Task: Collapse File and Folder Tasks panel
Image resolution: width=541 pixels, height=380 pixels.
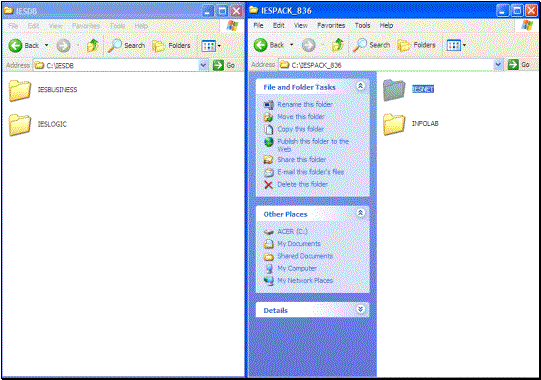Action: (361, 86)
